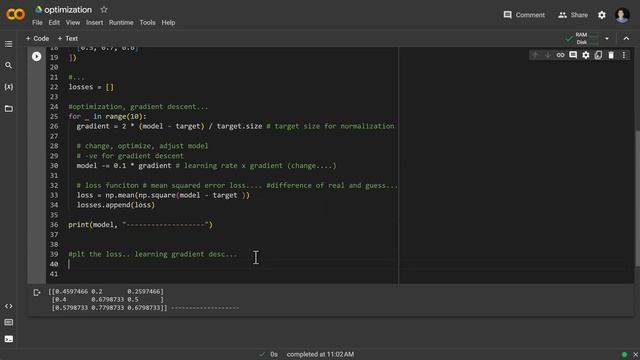Open the Runtime menu
Image resolution: width=640 pixels, height=360 pixels.
point(121,22)
